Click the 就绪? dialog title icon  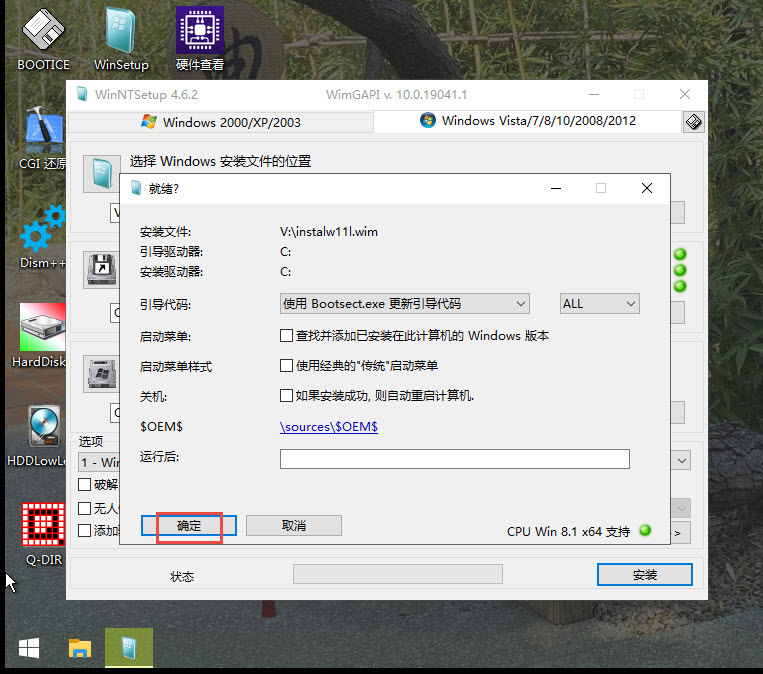point(136,188)
